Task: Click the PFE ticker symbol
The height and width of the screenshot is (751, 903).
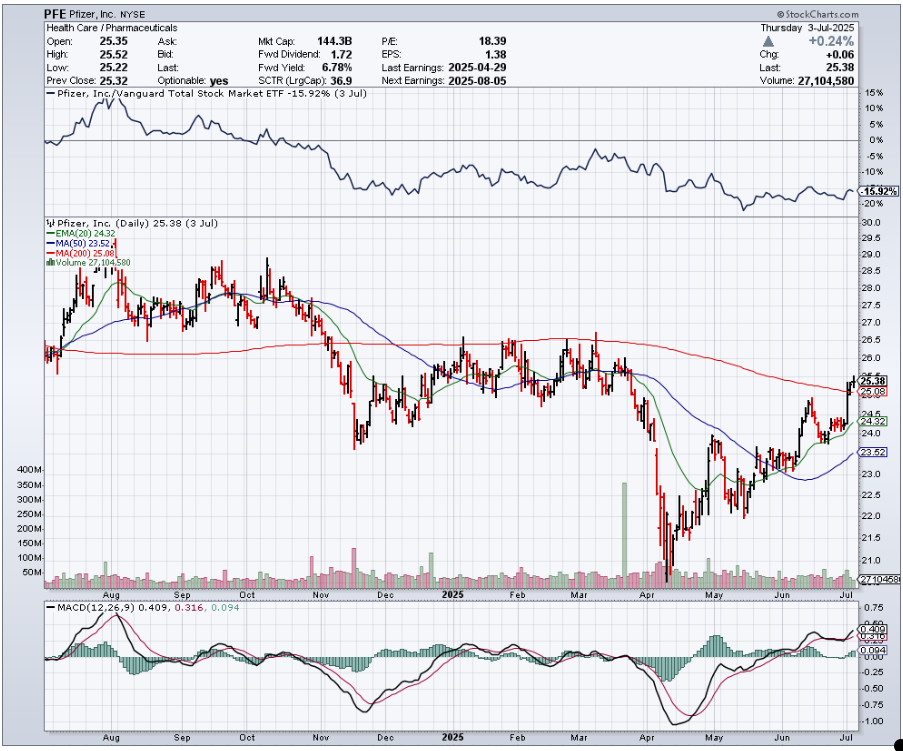Action: [x=55, y=14]
